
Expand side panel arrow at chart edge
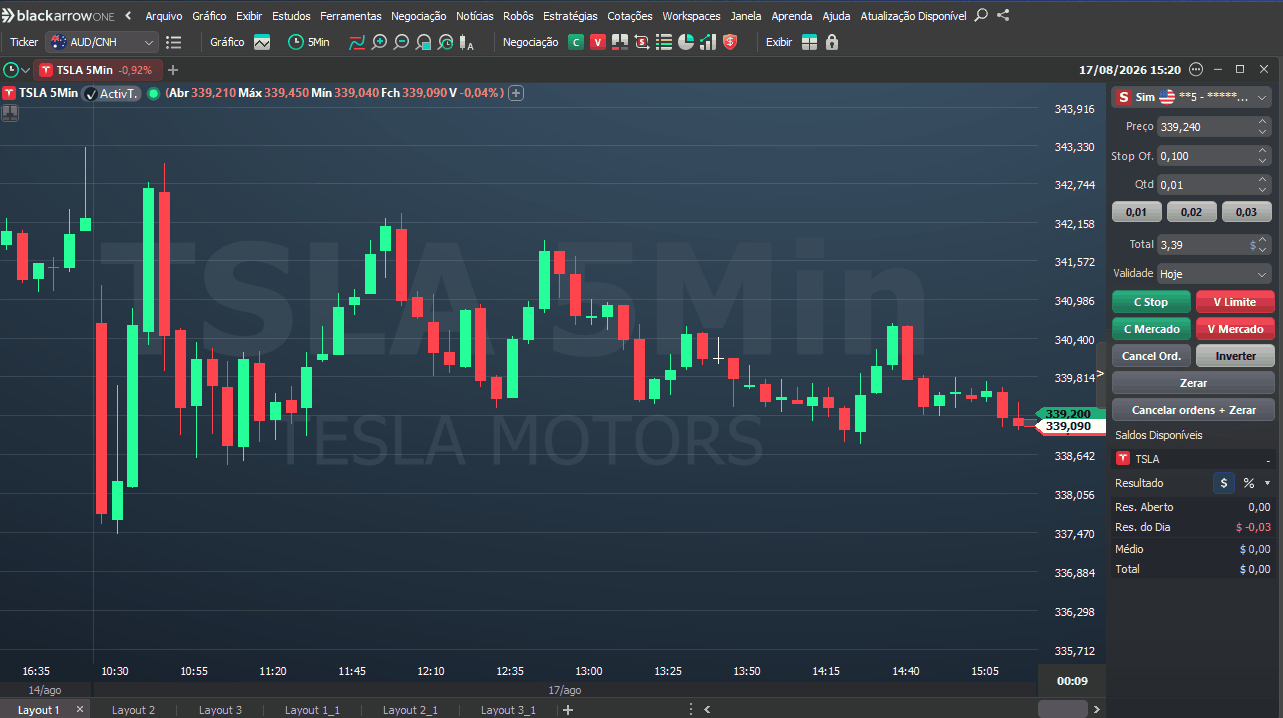pyautogui.click(x=1100, y=374)
